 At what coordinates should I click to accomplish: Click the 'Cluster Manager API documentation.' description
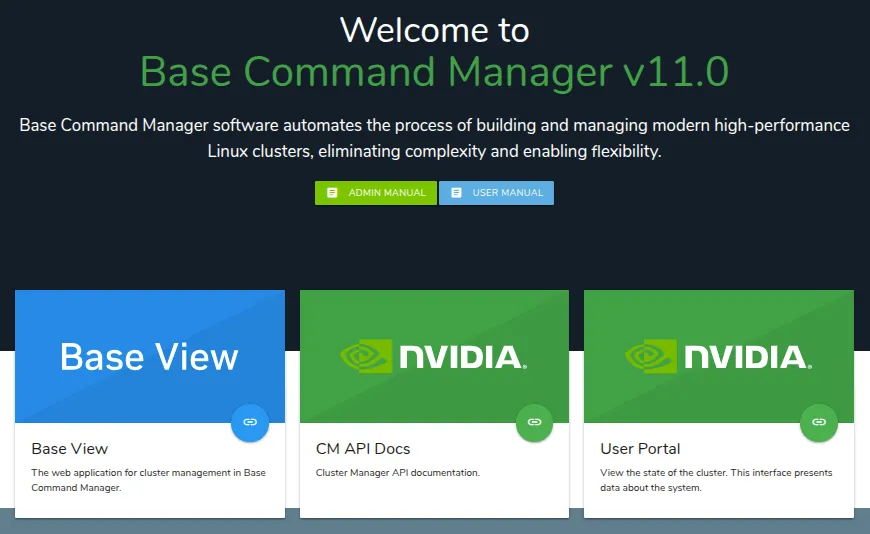[398, 473]
